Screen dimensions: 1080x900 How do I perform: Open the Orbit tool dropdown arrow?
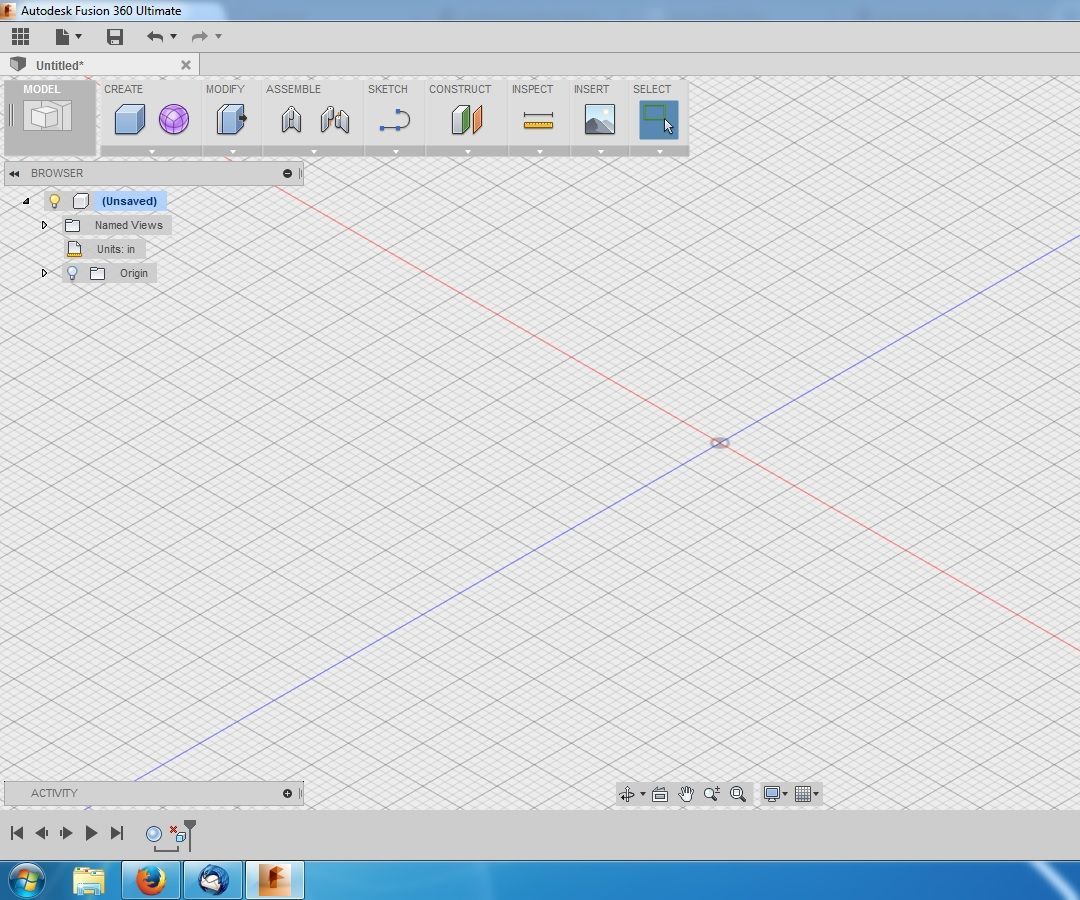tap(641, 793)
